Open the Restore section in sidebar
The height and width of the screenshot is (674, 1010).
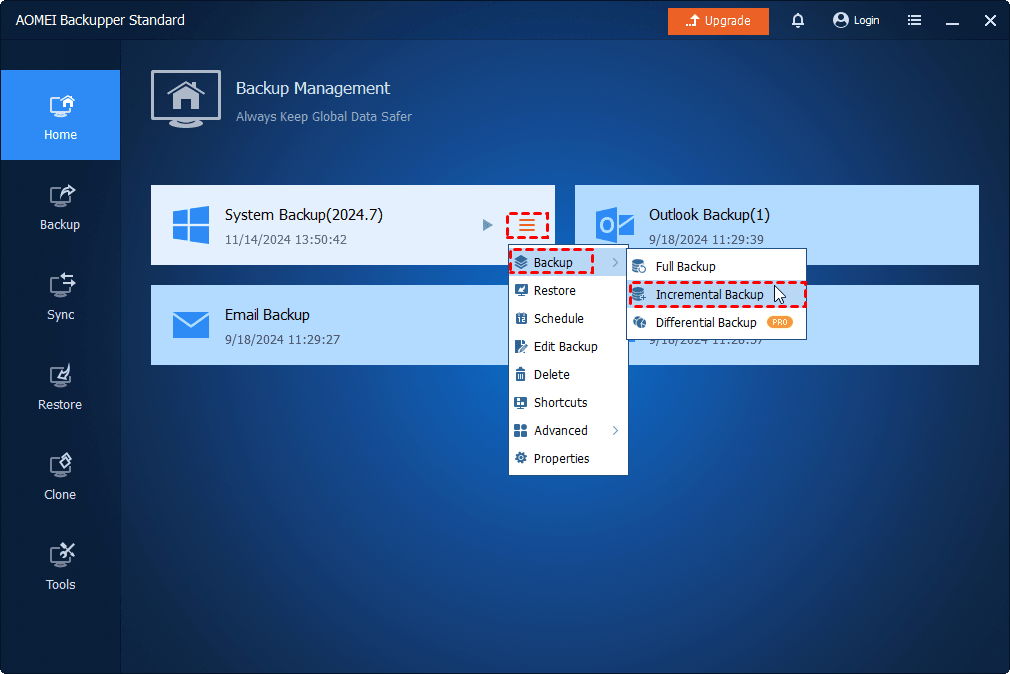61,387
